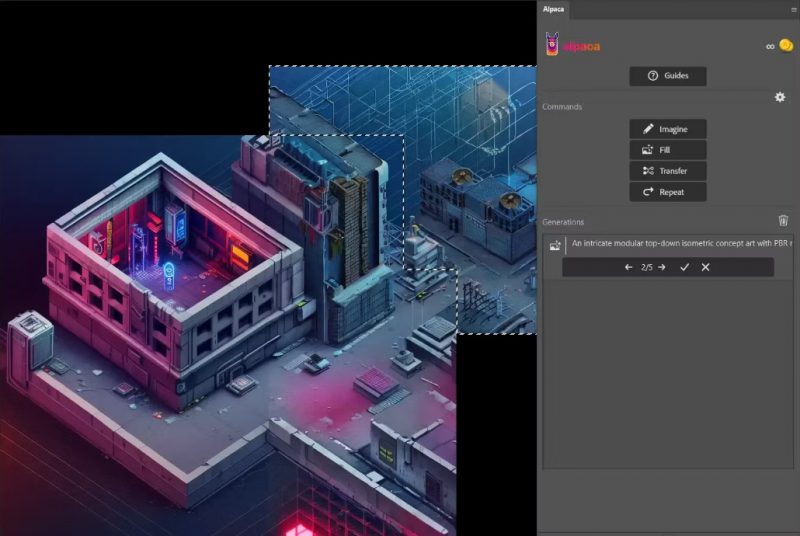Go to previous generation with left arrow
The height and width of the screenshot is (536, 800).
point(629,267)
